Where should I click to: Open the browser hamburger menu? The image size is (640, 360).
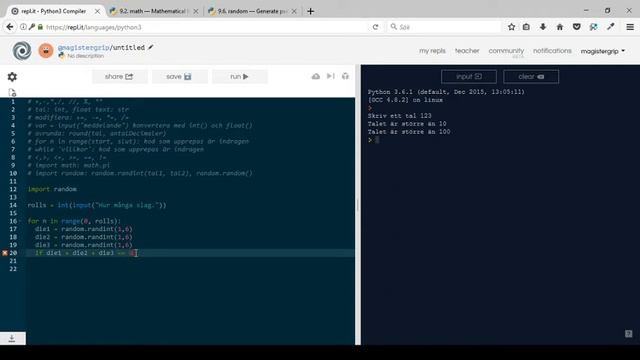[x=630, y=27]
